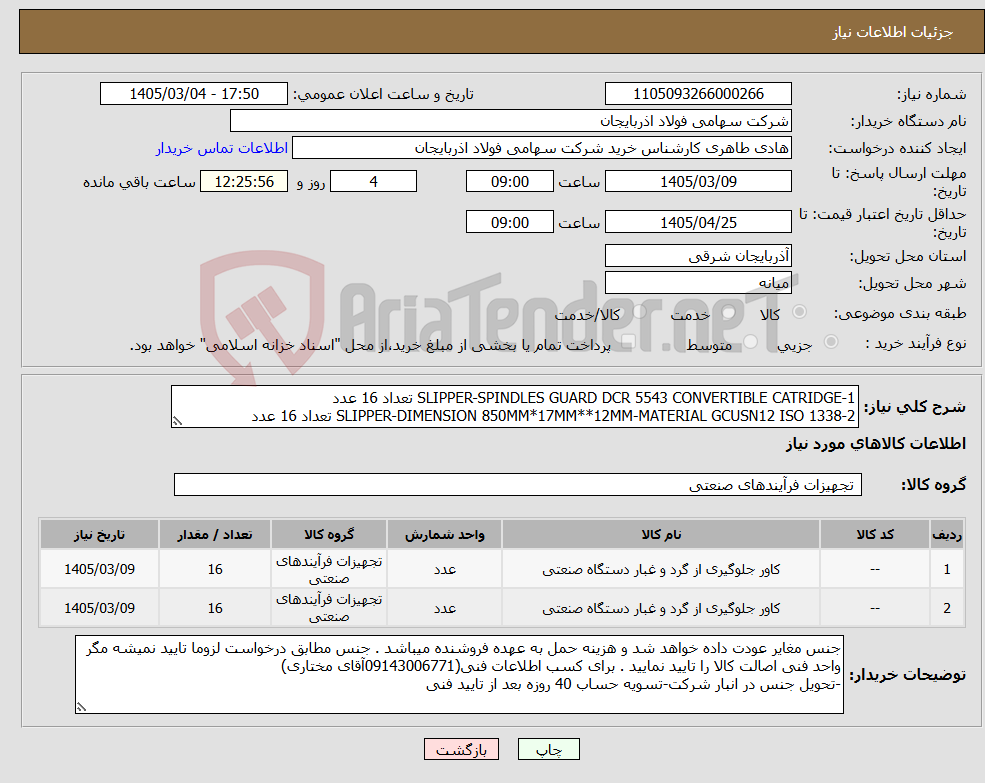The width and height of the screenshot is (985, 783).
Task: Click the کد کالا column header
Action: [x=875, y=535]
